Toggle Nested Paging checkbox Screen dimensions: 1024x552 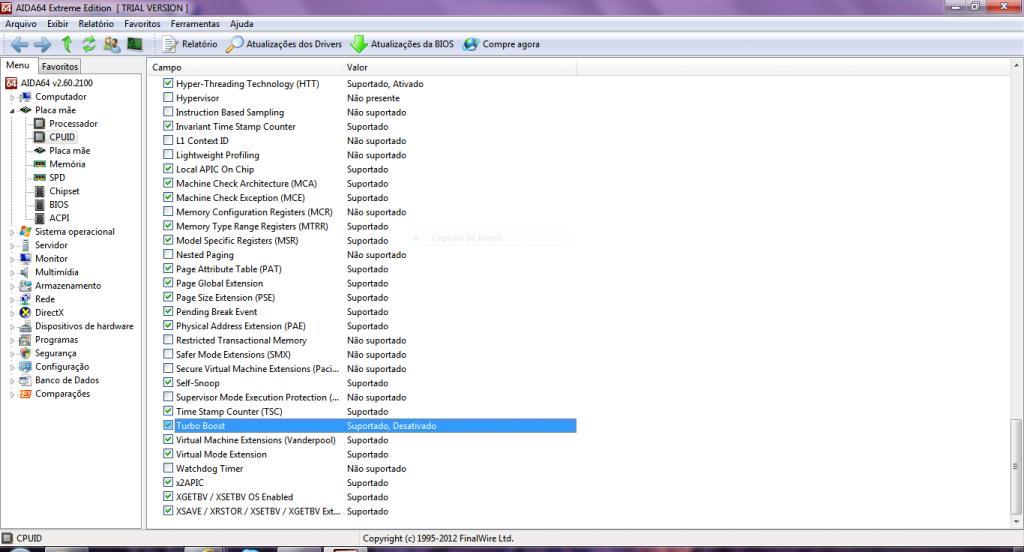168,254
